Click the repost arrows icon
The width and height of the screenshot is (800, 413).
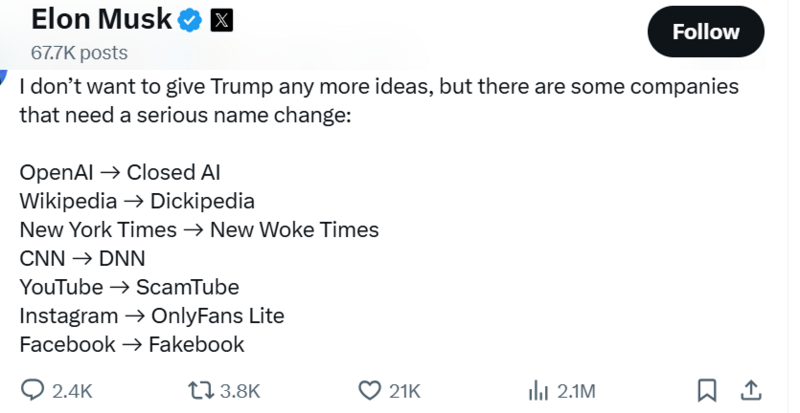click(200, 390)
